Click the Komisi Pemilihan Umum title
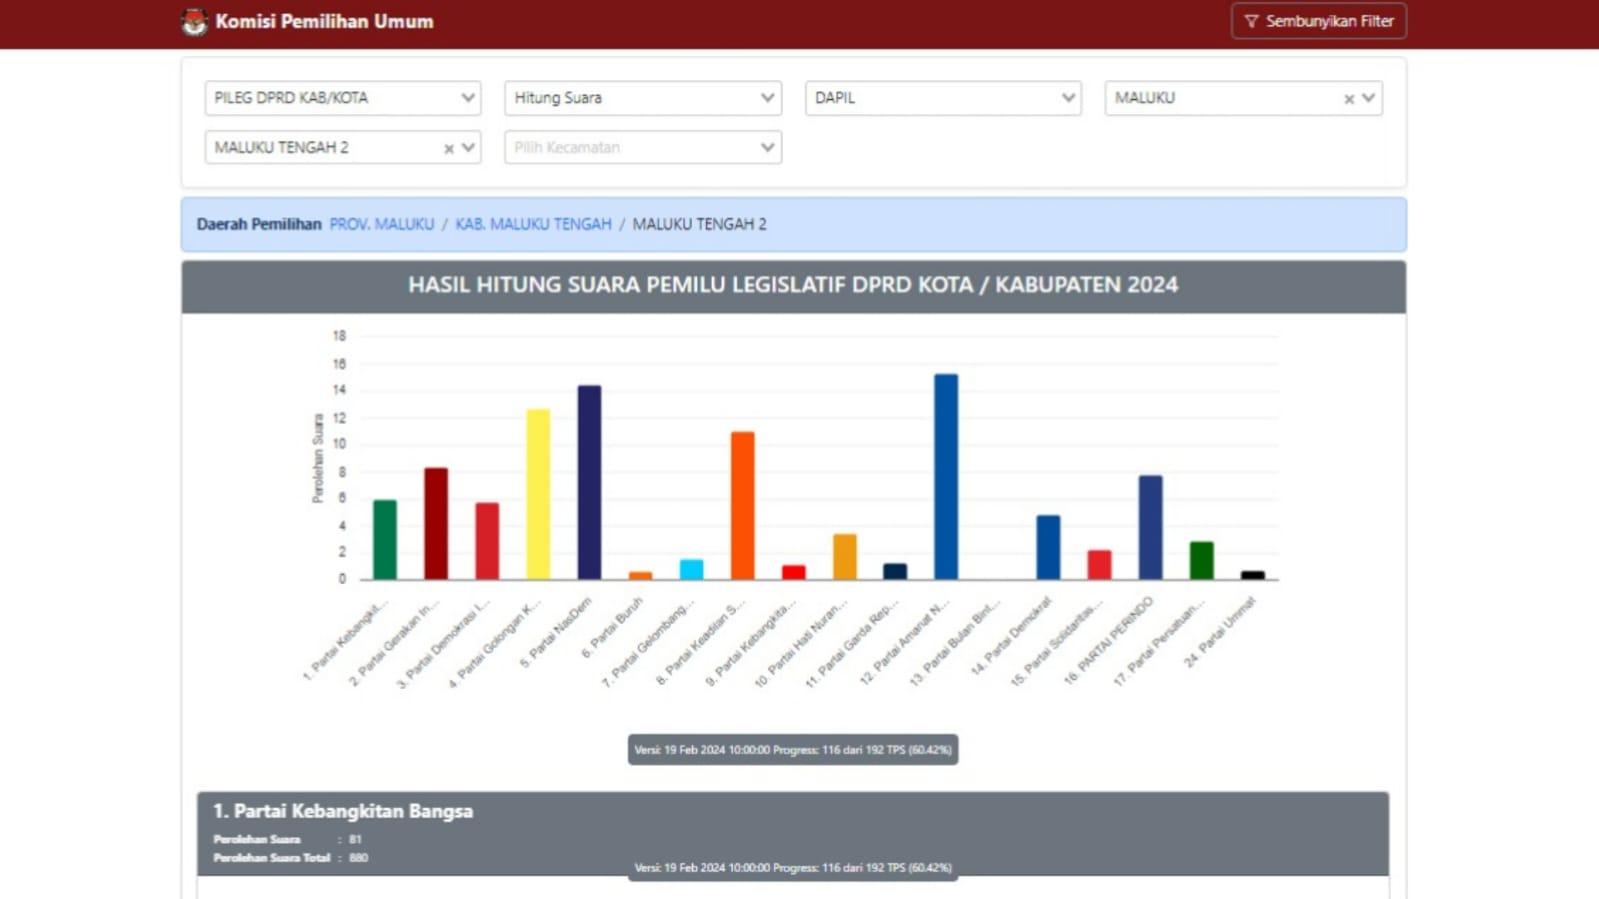The height and width of the screenshot is (899, 1599). [324, 21]
